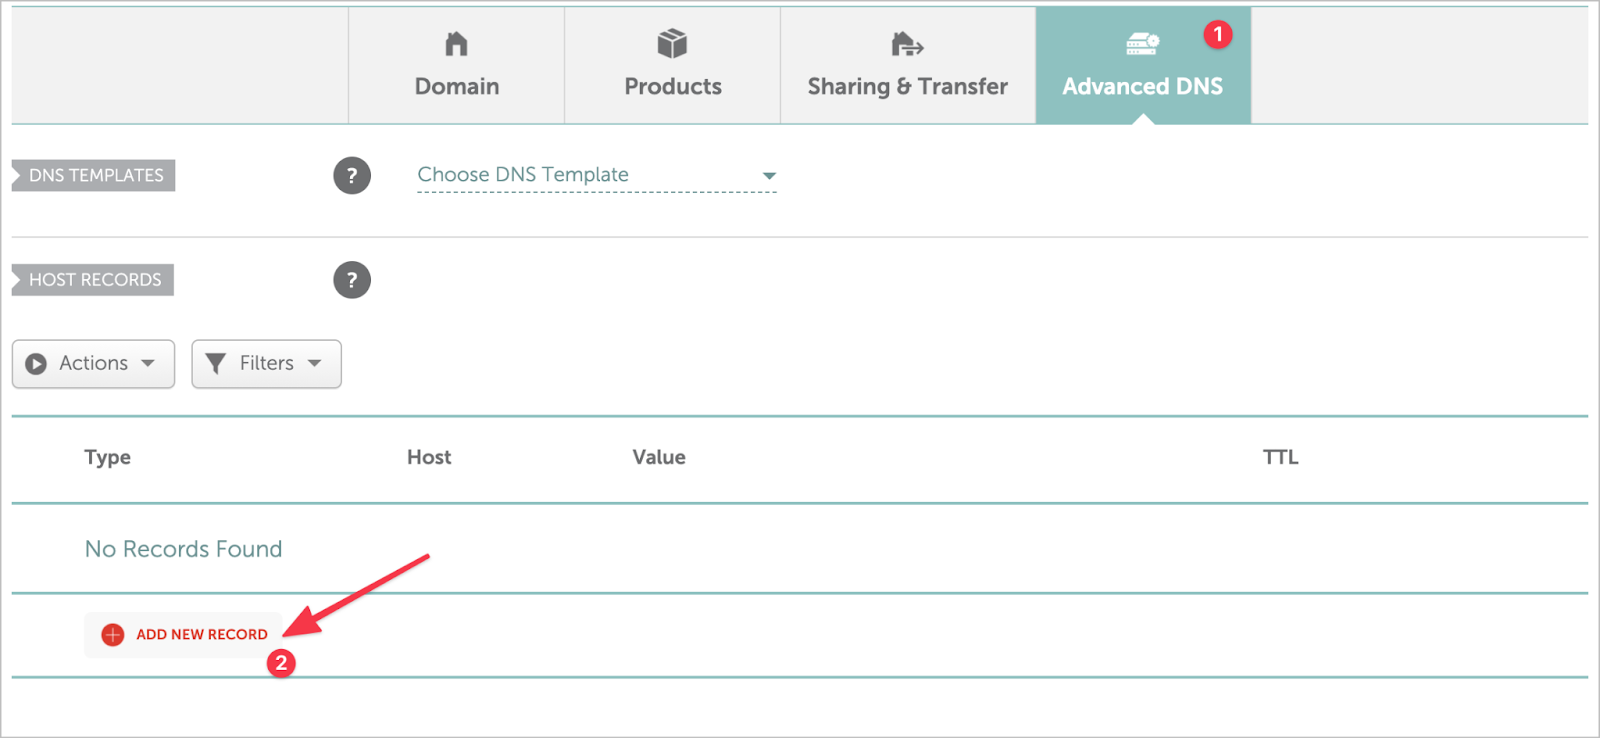Click the funnel icon in Filters button
The width and height of the screenshot is (1600, 738).
[x=215, y=364]
